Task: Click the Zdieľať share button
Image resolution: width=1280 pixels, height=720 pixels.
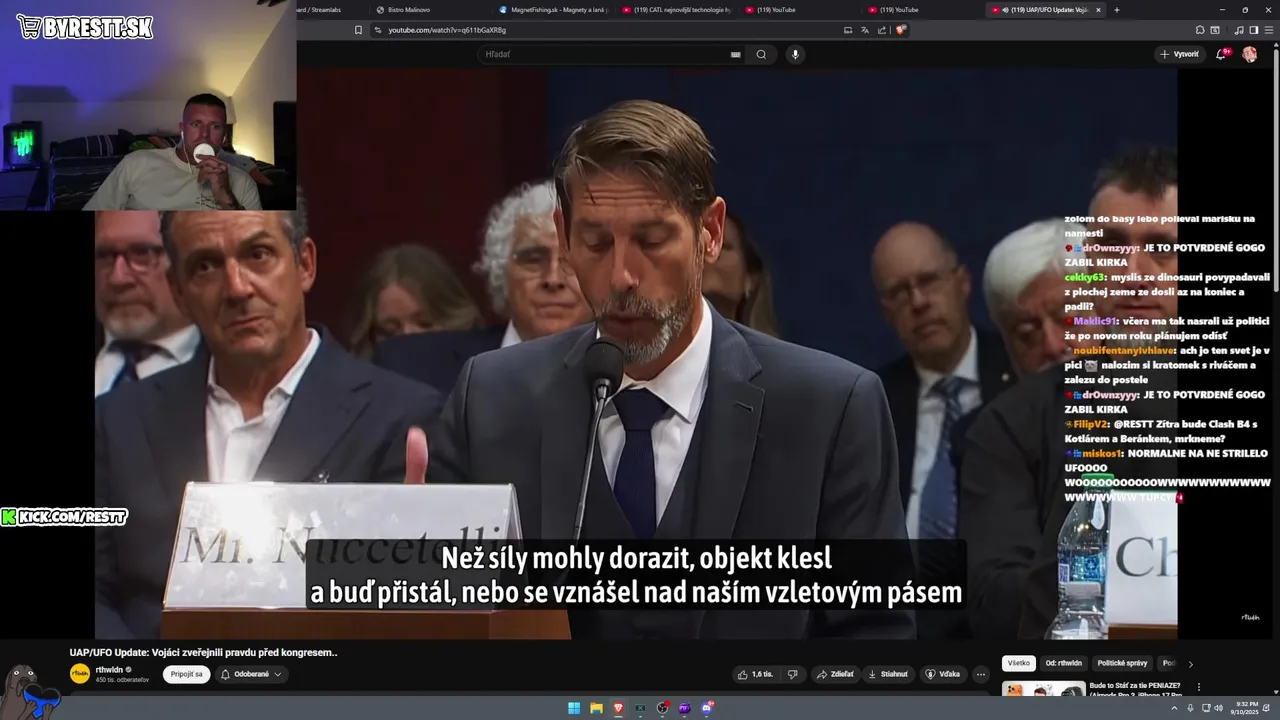Action: 835,674
